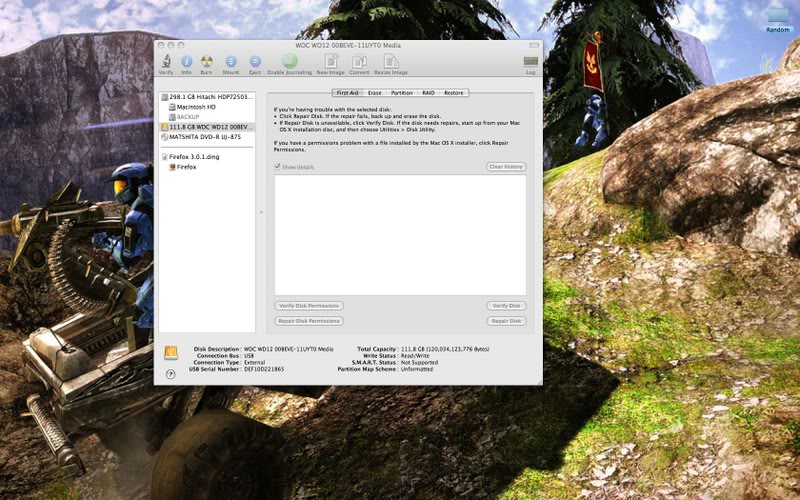
Task: Select the Resize Image toolbar icon
Action: (391, 61)
